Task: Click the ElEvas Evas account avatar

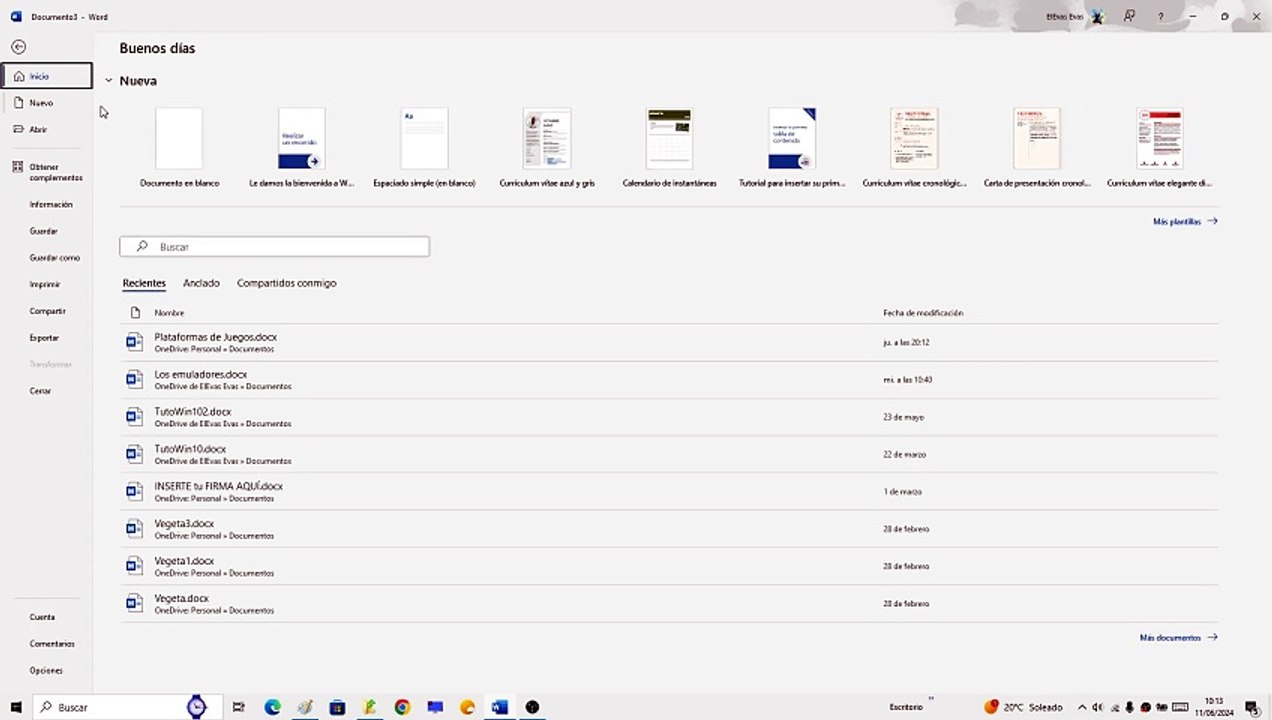Action: pos(1097,17)
